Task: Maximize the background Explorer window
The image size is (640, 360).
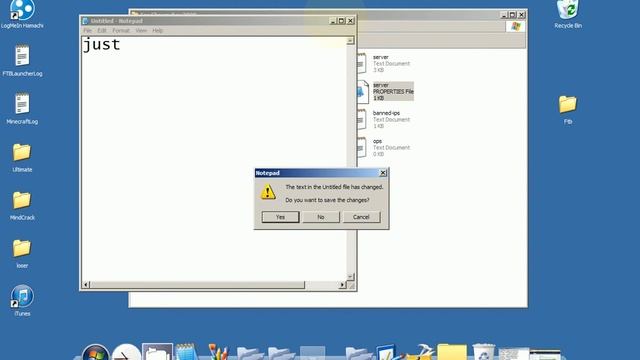Action: point(513,15)
